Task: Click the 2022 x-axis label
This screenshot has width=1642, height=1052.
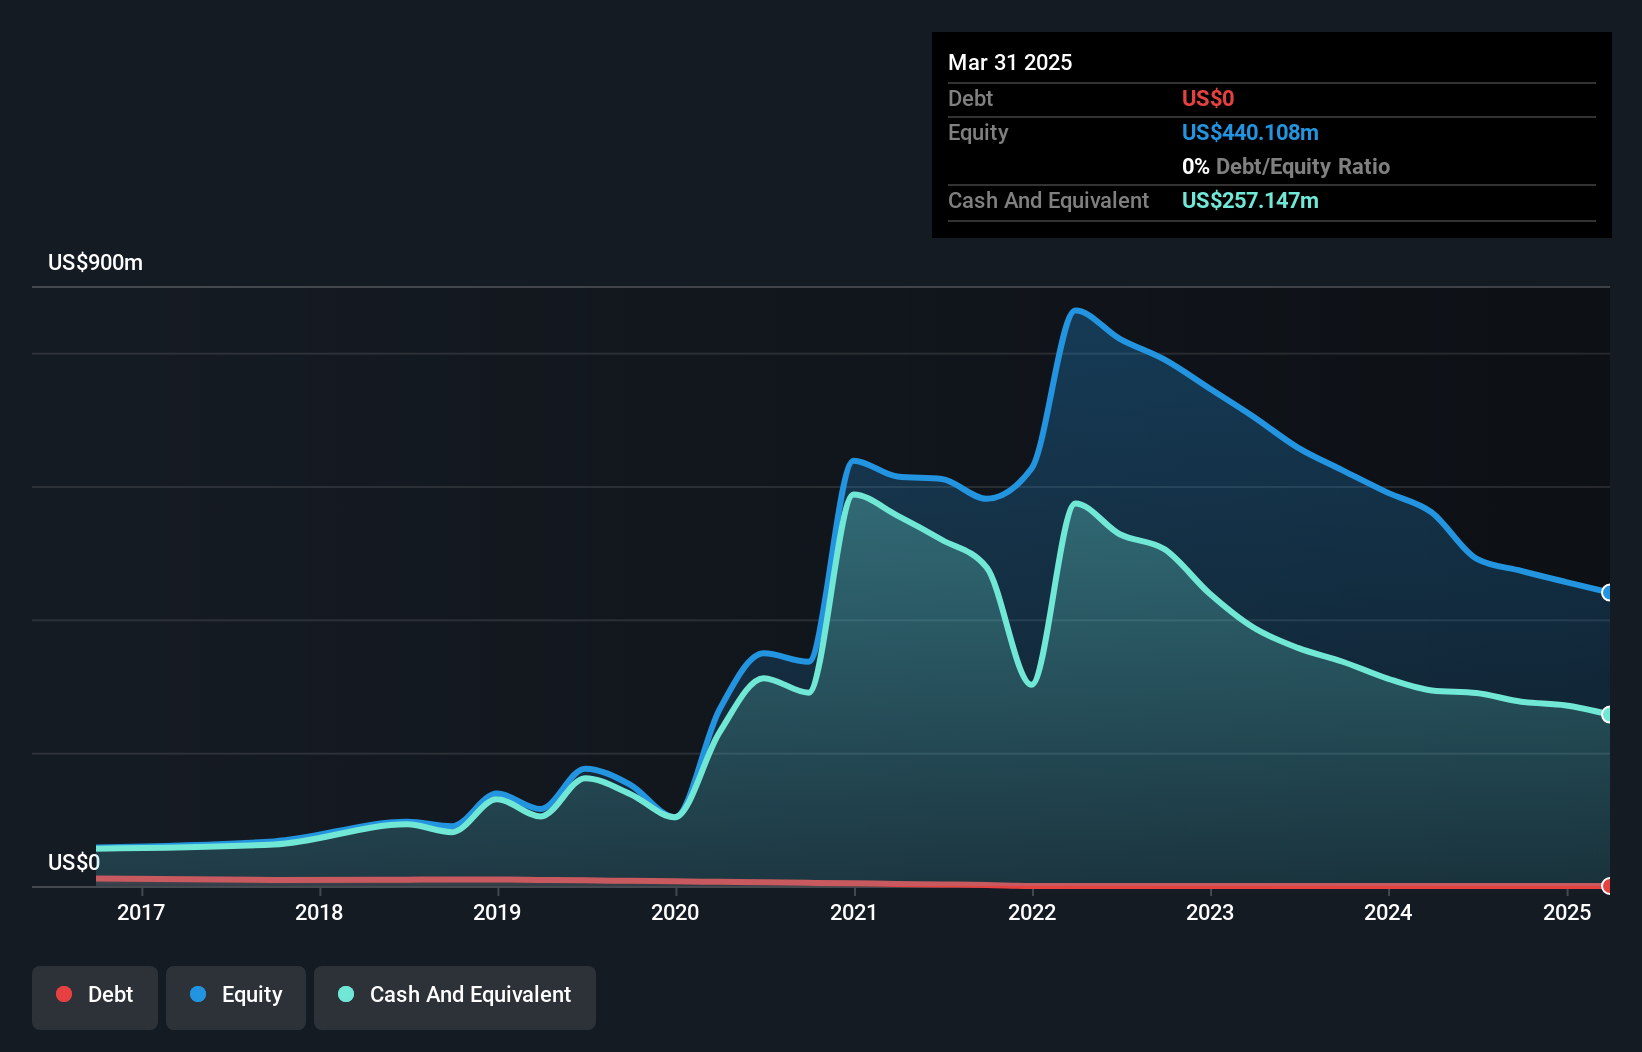Action: click(1032, 912)
